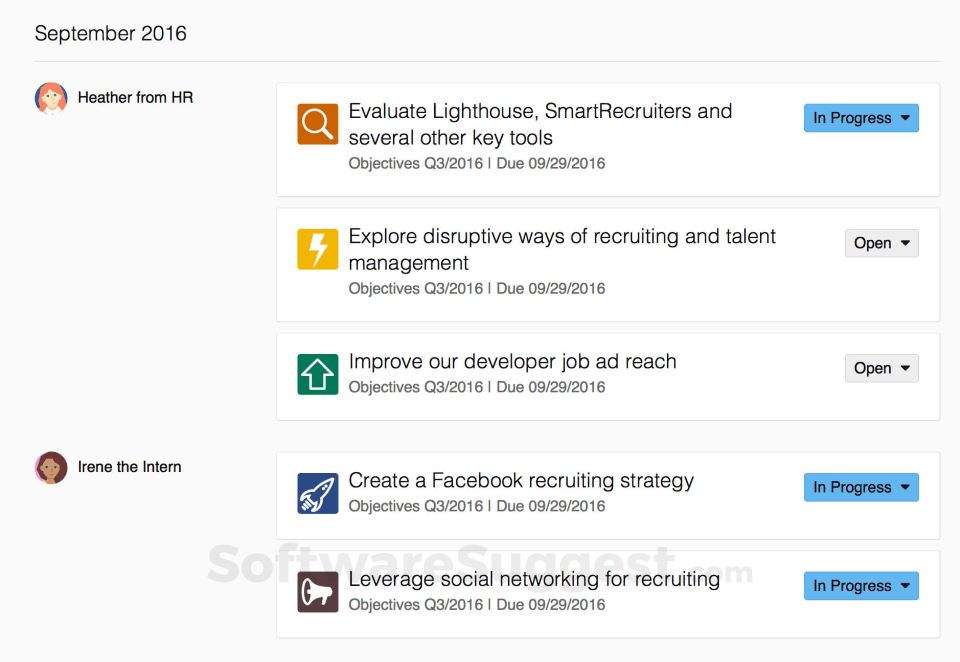The image size is (960, 662).
Task: Open the Evaluate Lighthouse, SmartRecruiters objective title
Action: 540,124
